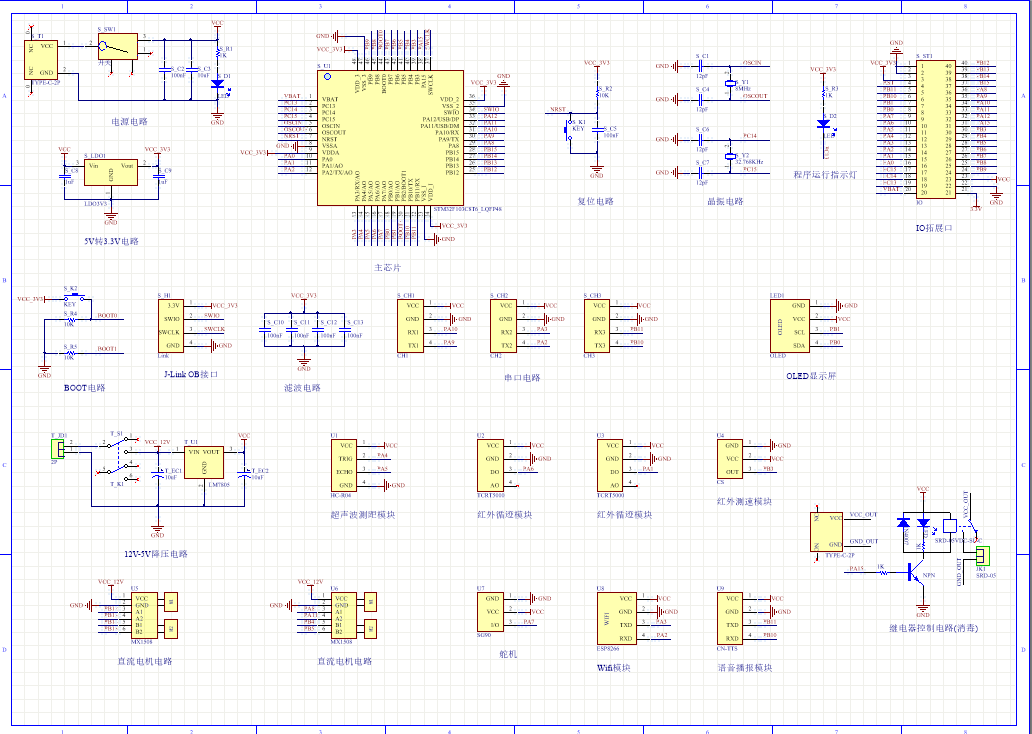
Task: Click the 晶振电路 label
Action: [725, 201]
